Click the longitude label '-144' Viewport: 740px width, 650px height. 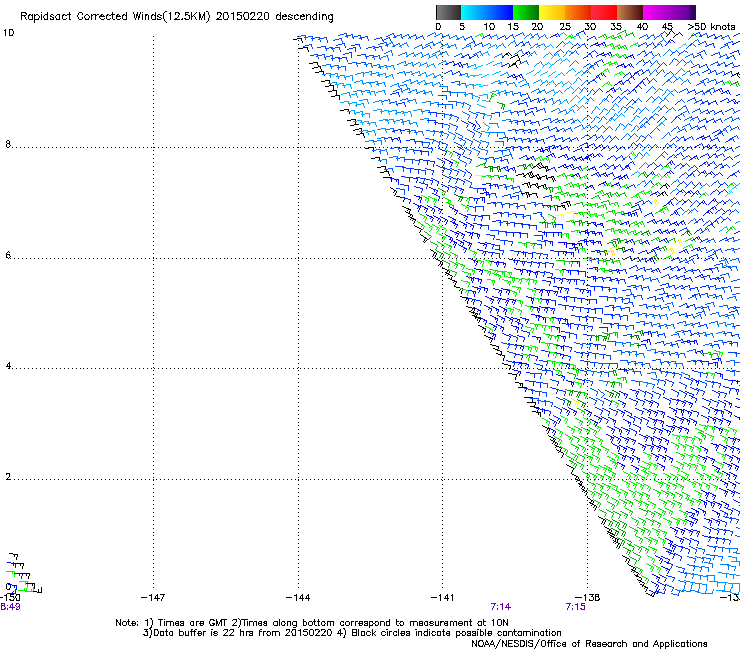(x=298, y=598)
